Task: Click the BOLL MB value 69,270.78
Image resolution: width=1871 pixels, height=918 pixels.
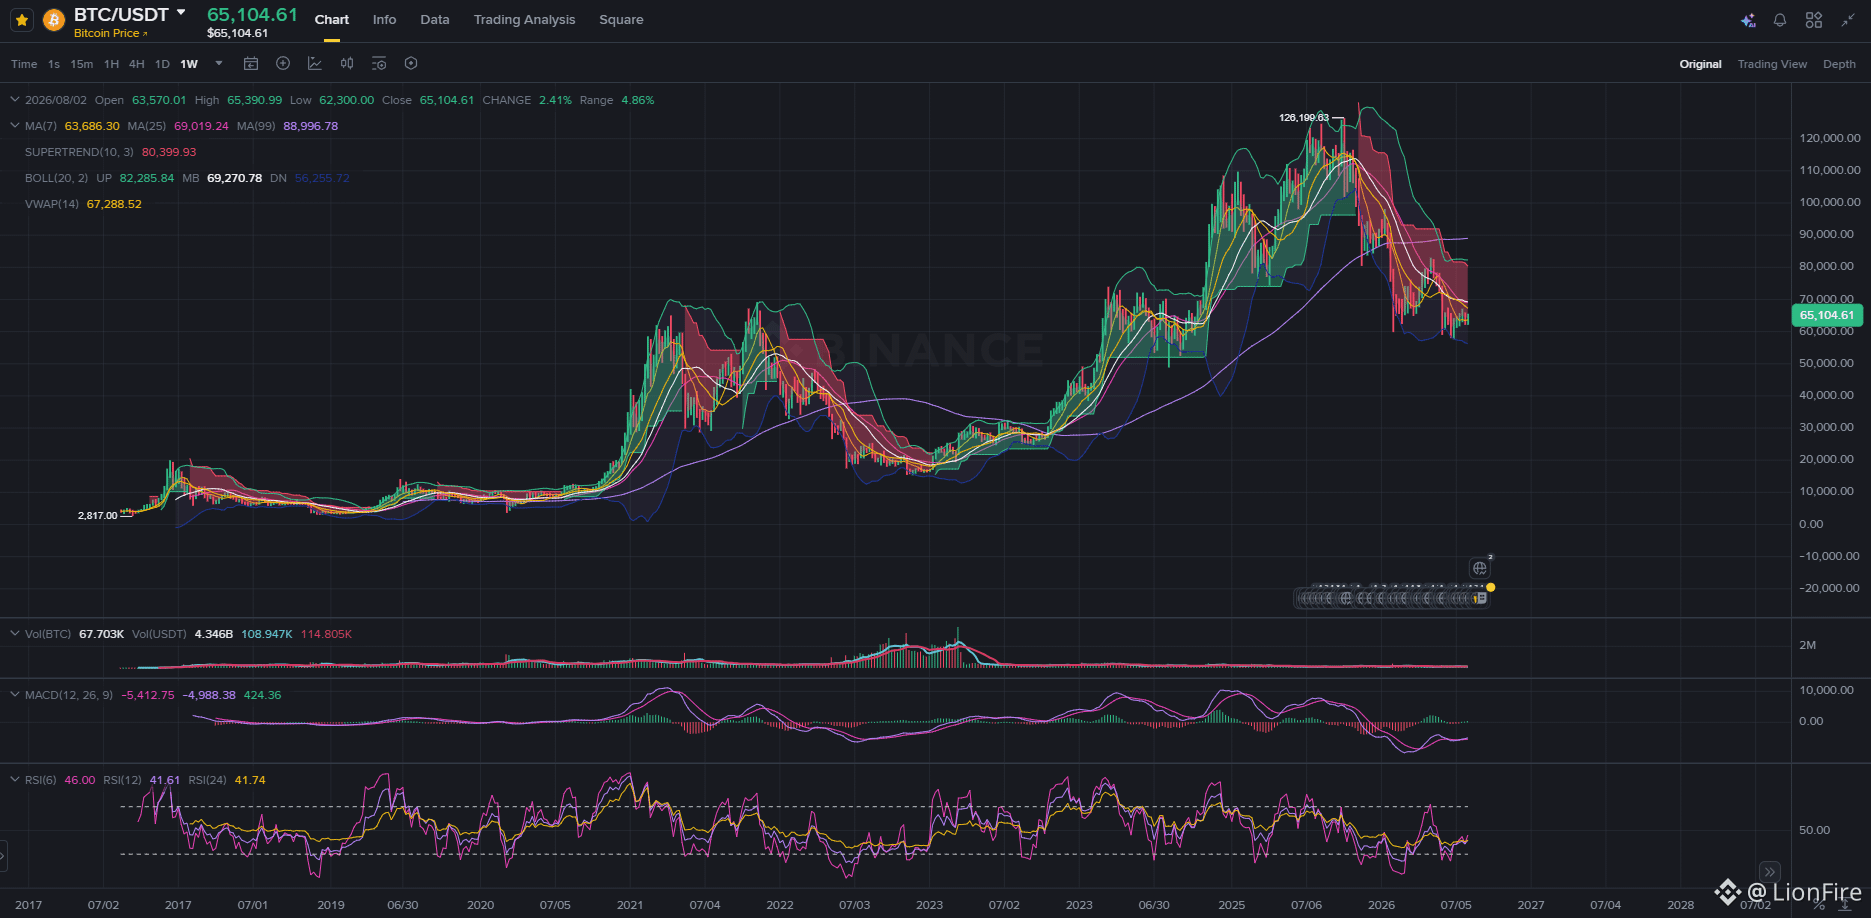Action: pos(234,178)
